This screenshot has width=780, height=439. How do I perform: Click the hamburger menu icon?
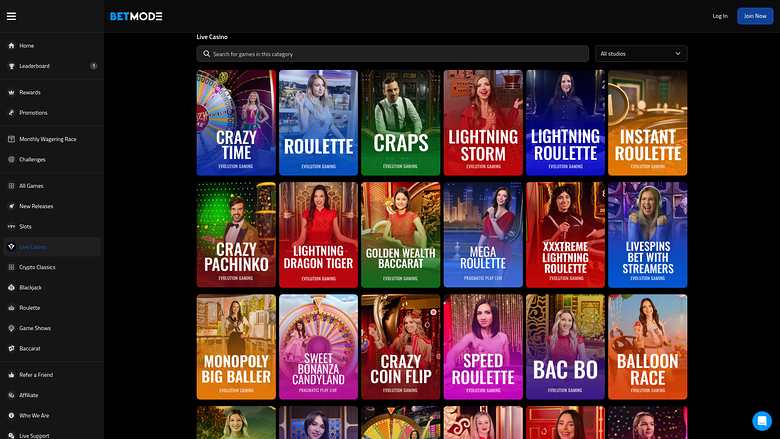[x=11, y=16]
